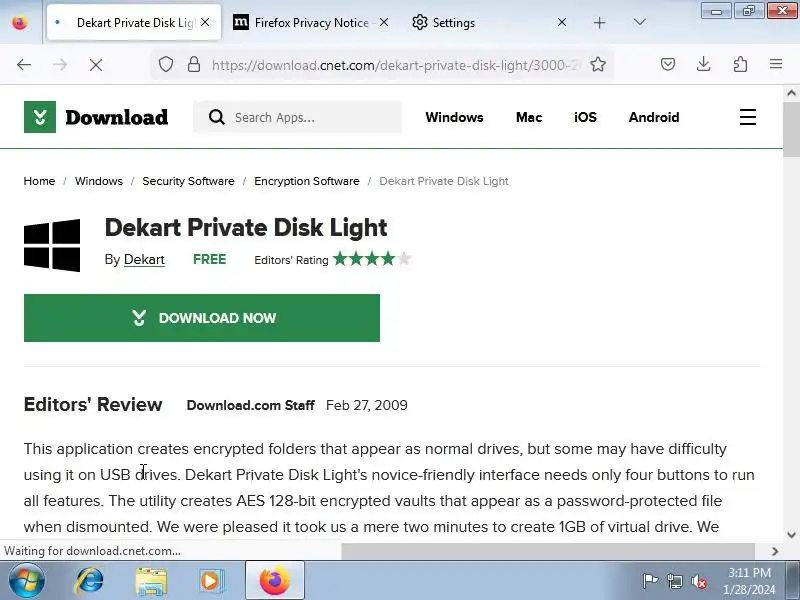Open the Mac category menu
Screen dimensions: 800x600
[x=529, y=117]
